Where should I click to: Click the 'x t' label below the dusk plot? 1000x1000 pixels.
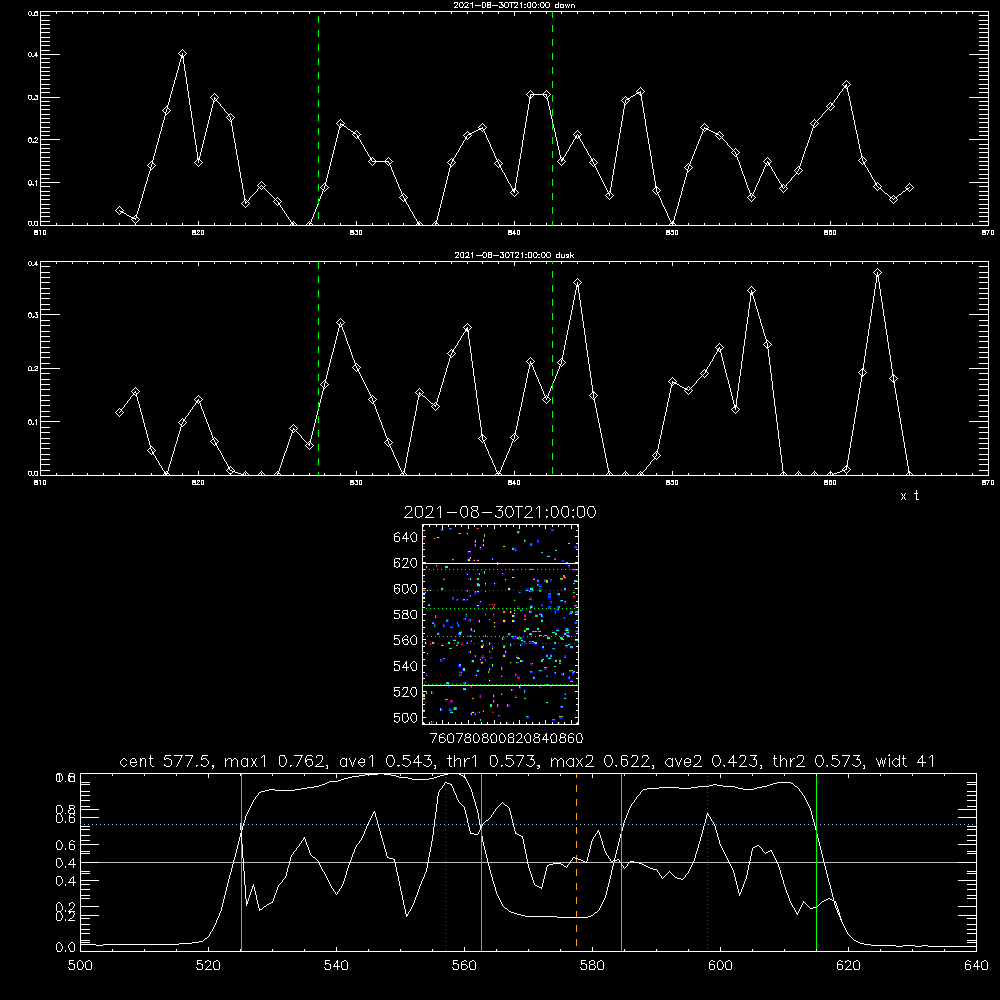tap(909, 496)
